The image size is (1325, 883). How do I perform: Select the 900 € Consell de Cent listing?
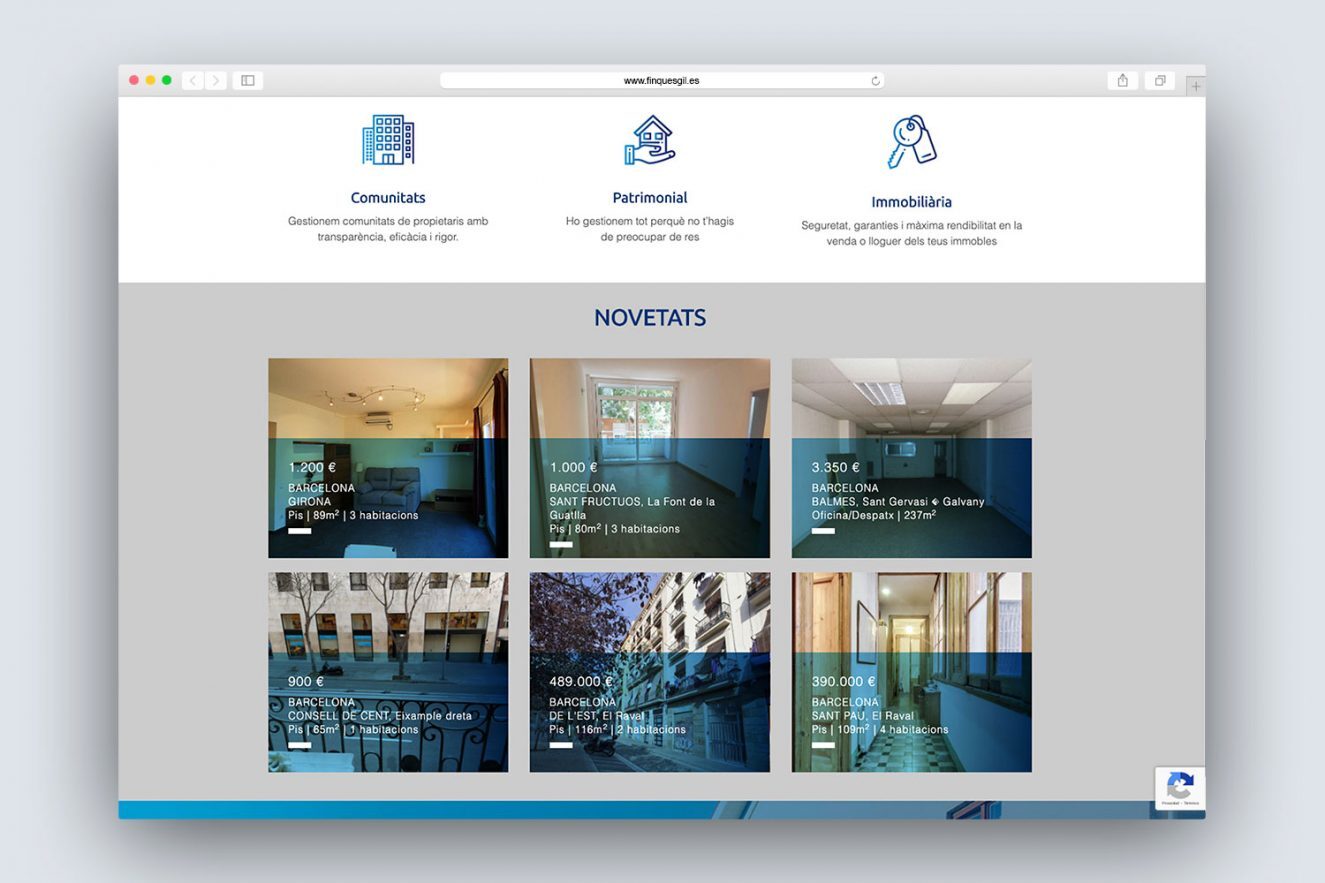(388, 672)
